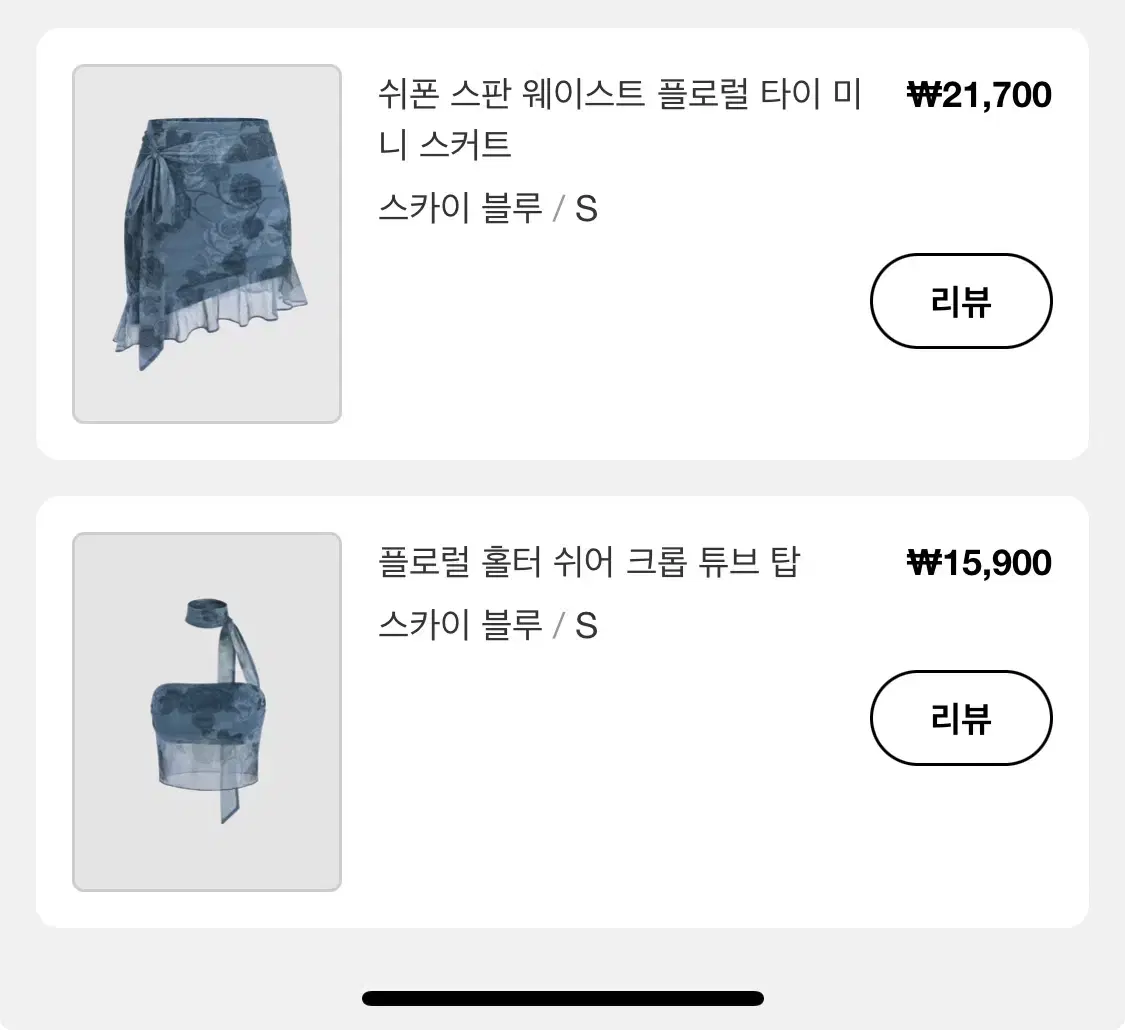This screenshot has width=1125, height=1030.
Task: Click the gray gap between the two cards
Action: (x=562, y=478)
